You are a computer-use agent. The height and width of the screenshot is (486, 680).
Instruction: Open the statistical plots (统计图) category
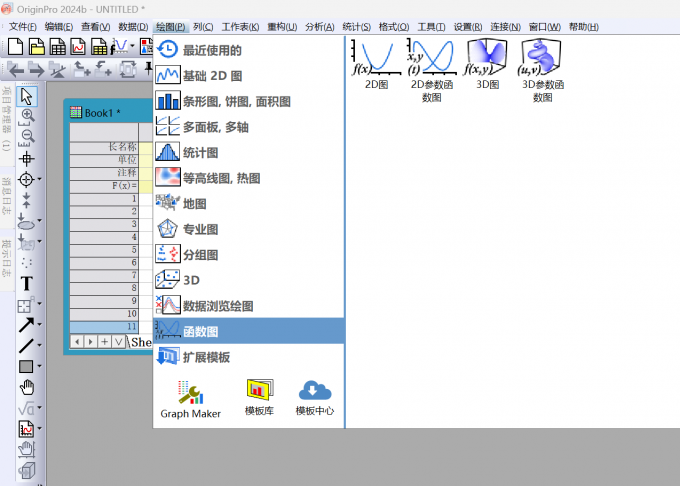point(249,153)
